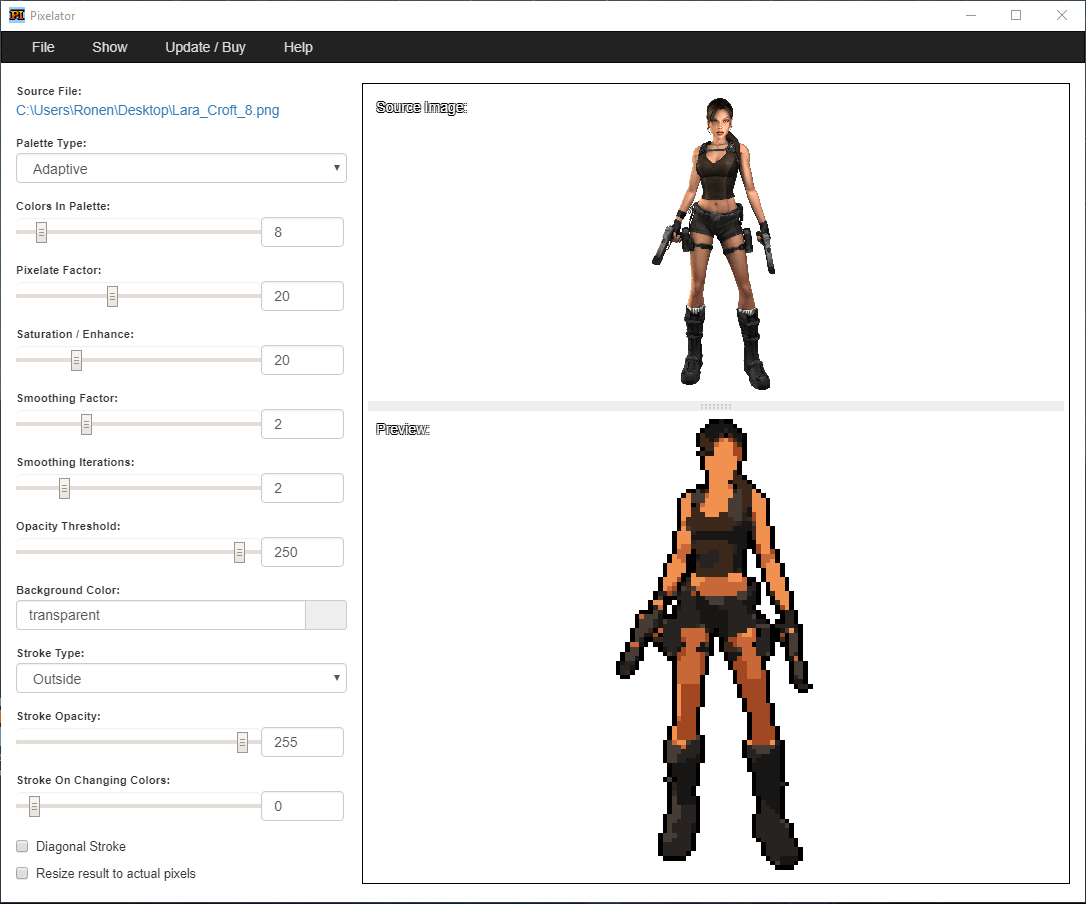Expand the Palette Type dropdown
1086x904 pixels.
pyautogui.click(x=181, y=169)
